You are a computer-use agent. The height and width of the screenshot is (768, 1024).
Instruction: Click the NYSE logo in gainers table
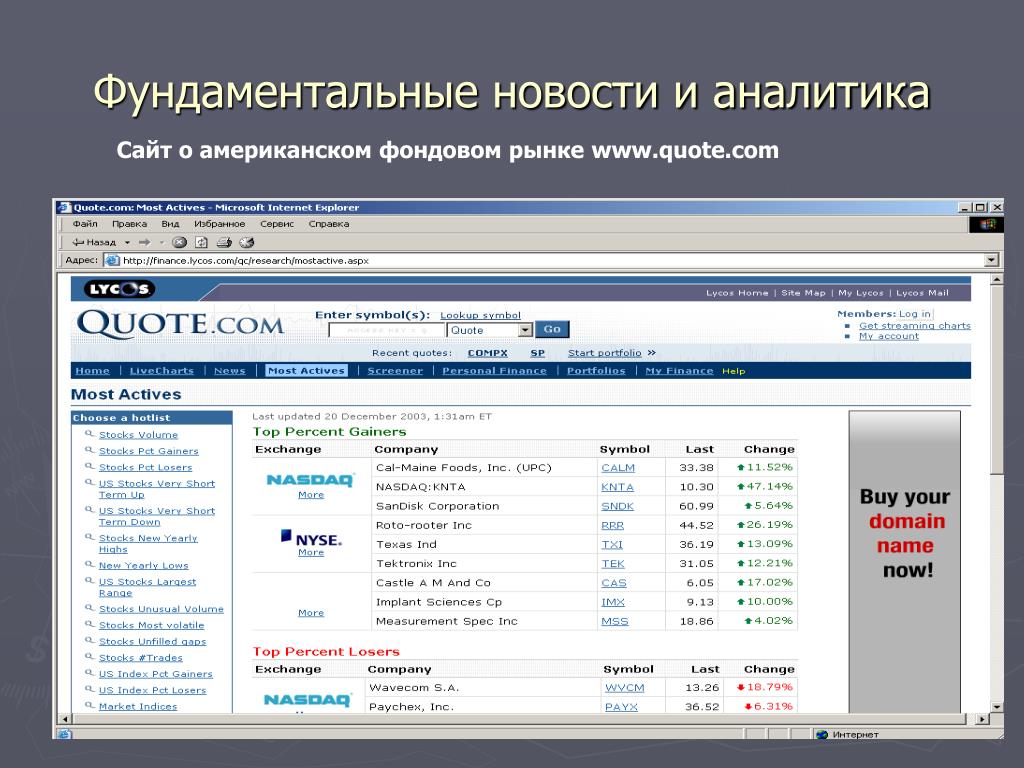click(311, 538)
